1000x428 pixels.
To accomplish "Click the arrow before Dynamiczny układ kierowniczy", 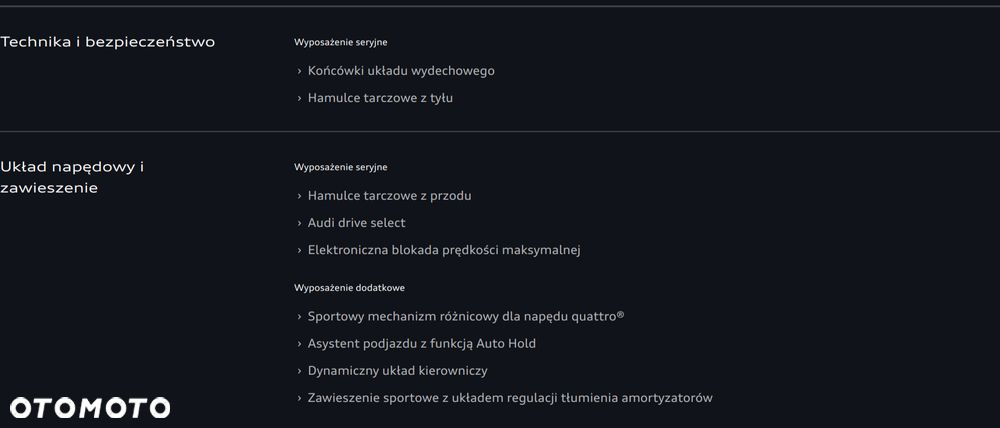I will click(299, 371).
